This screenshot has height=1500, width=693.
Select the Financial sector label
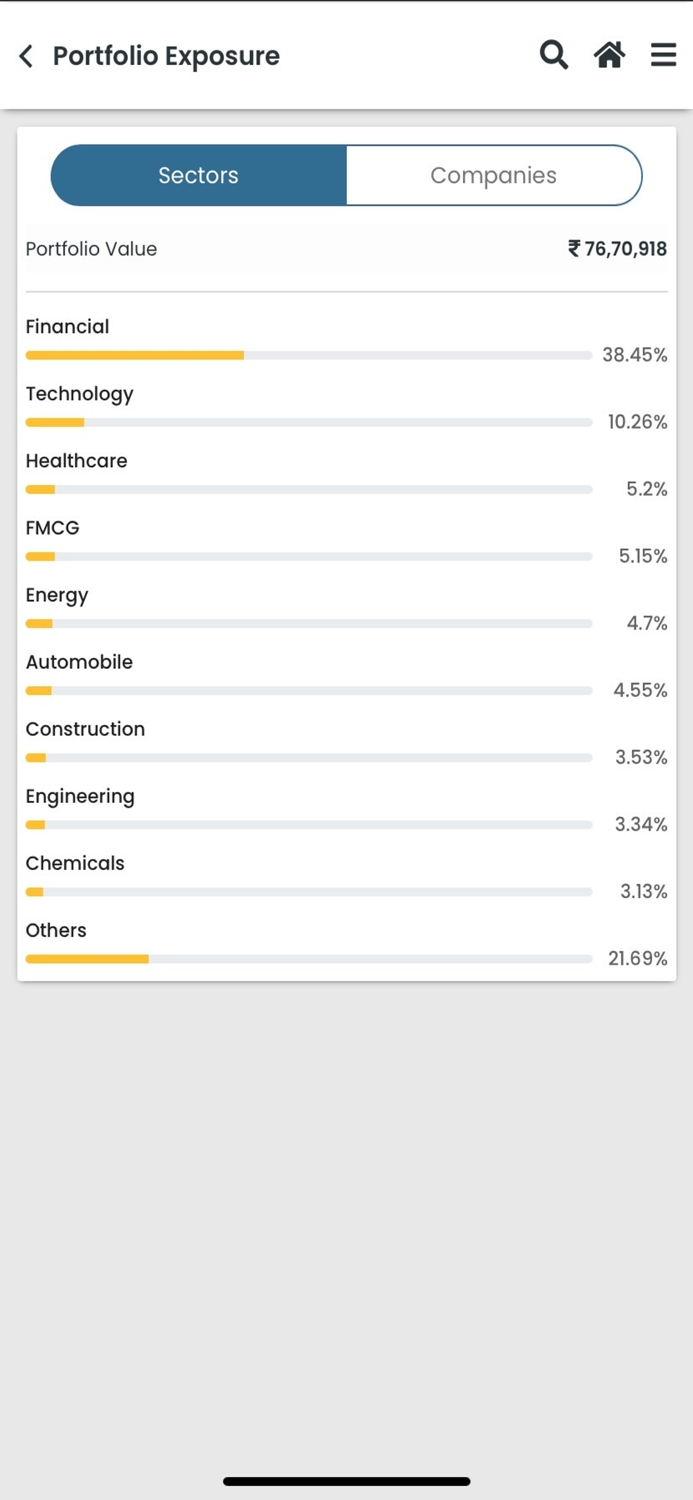67,327
